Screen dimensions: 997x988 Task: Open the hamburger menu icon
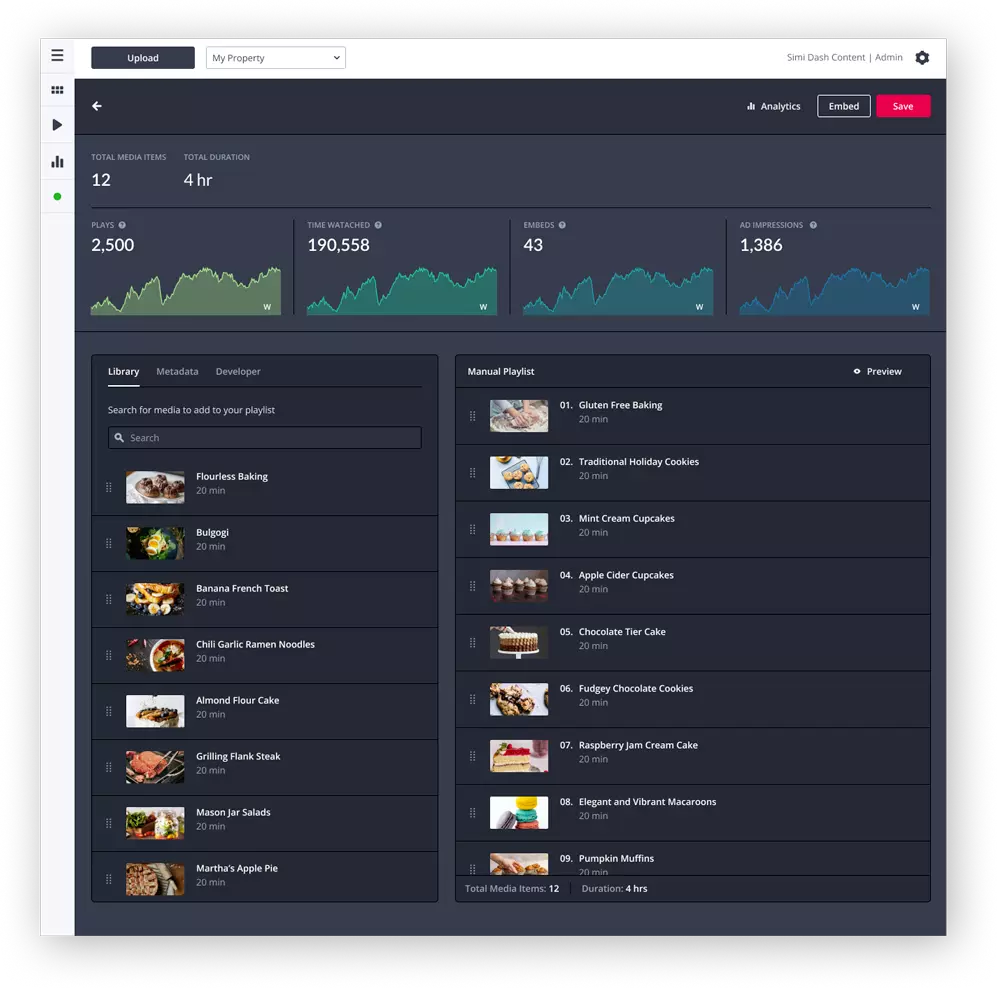click(57, 55)
